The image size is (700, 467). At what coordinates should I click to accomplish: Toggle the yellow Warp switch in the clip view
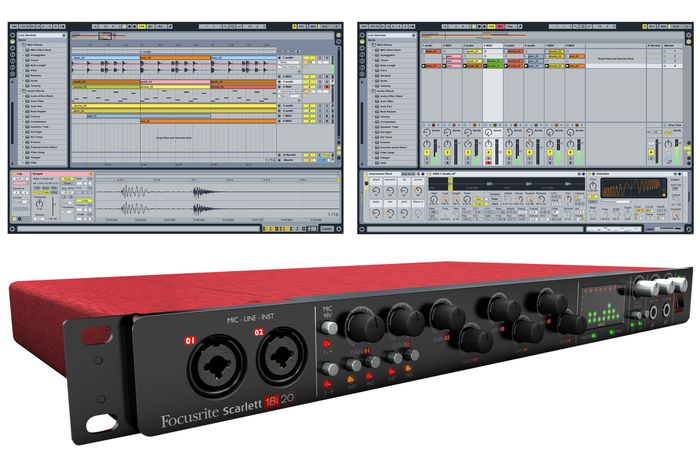[67, 179]
